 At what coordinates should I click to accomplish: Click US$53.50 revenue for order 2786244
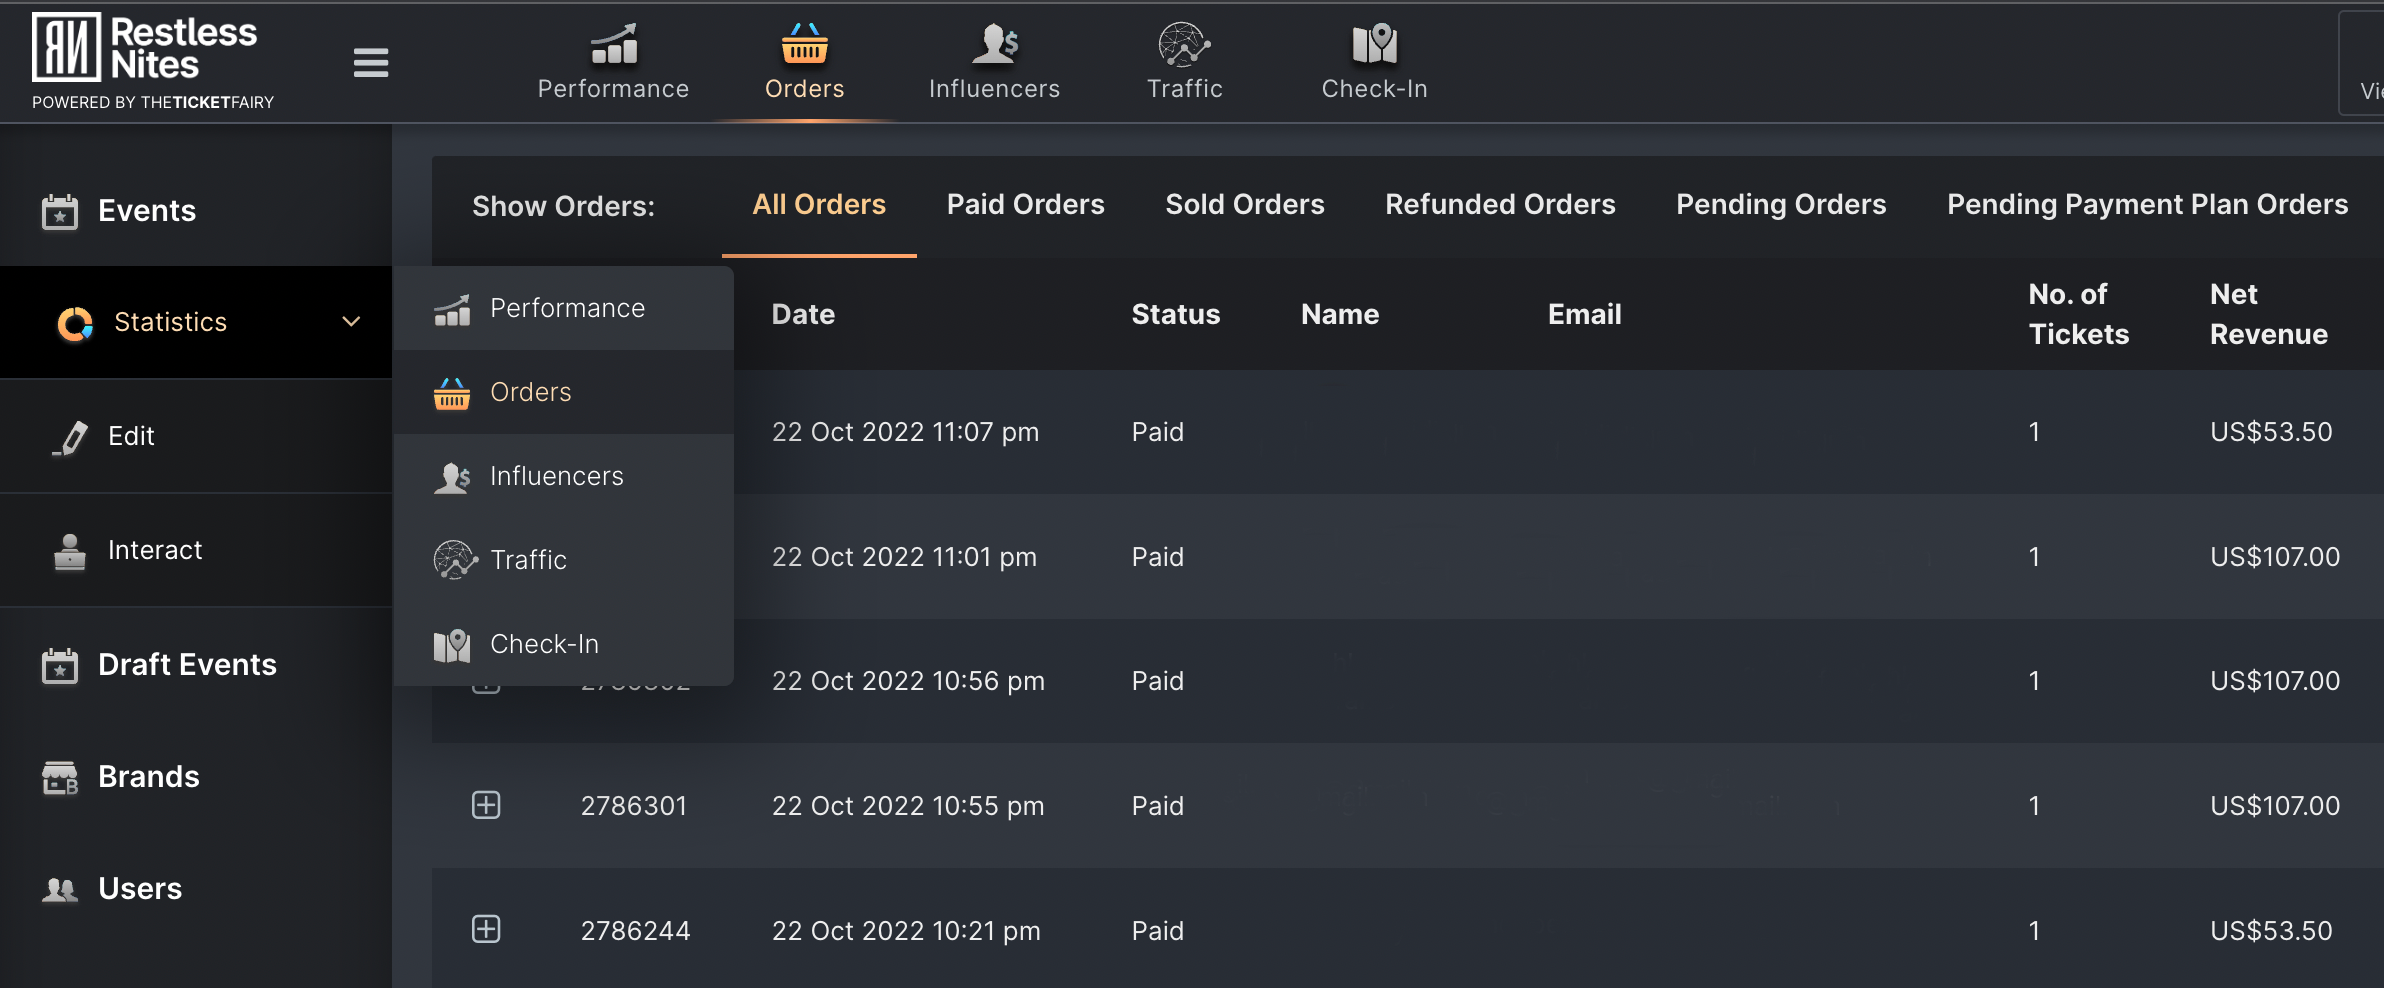point(2271,931)
